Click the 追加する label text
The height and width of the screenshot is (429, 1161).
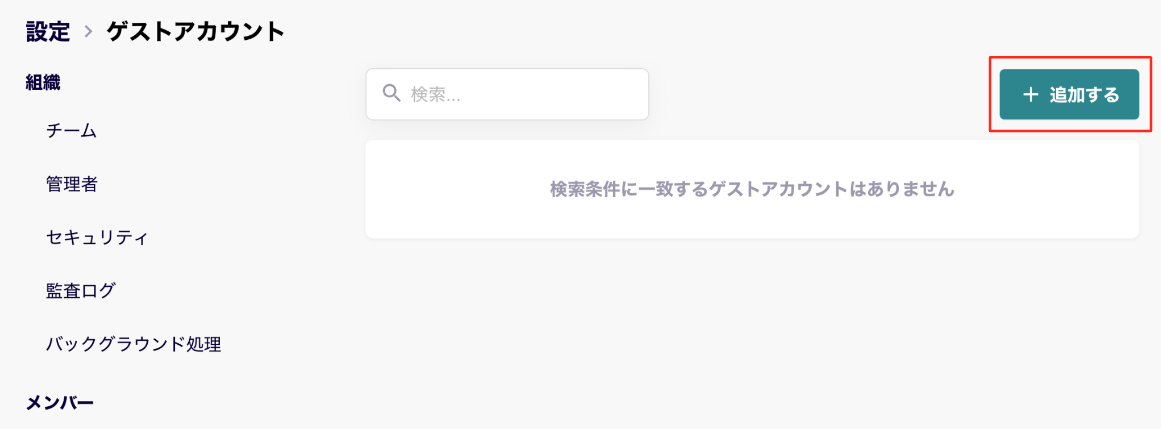pos(1084,95)
